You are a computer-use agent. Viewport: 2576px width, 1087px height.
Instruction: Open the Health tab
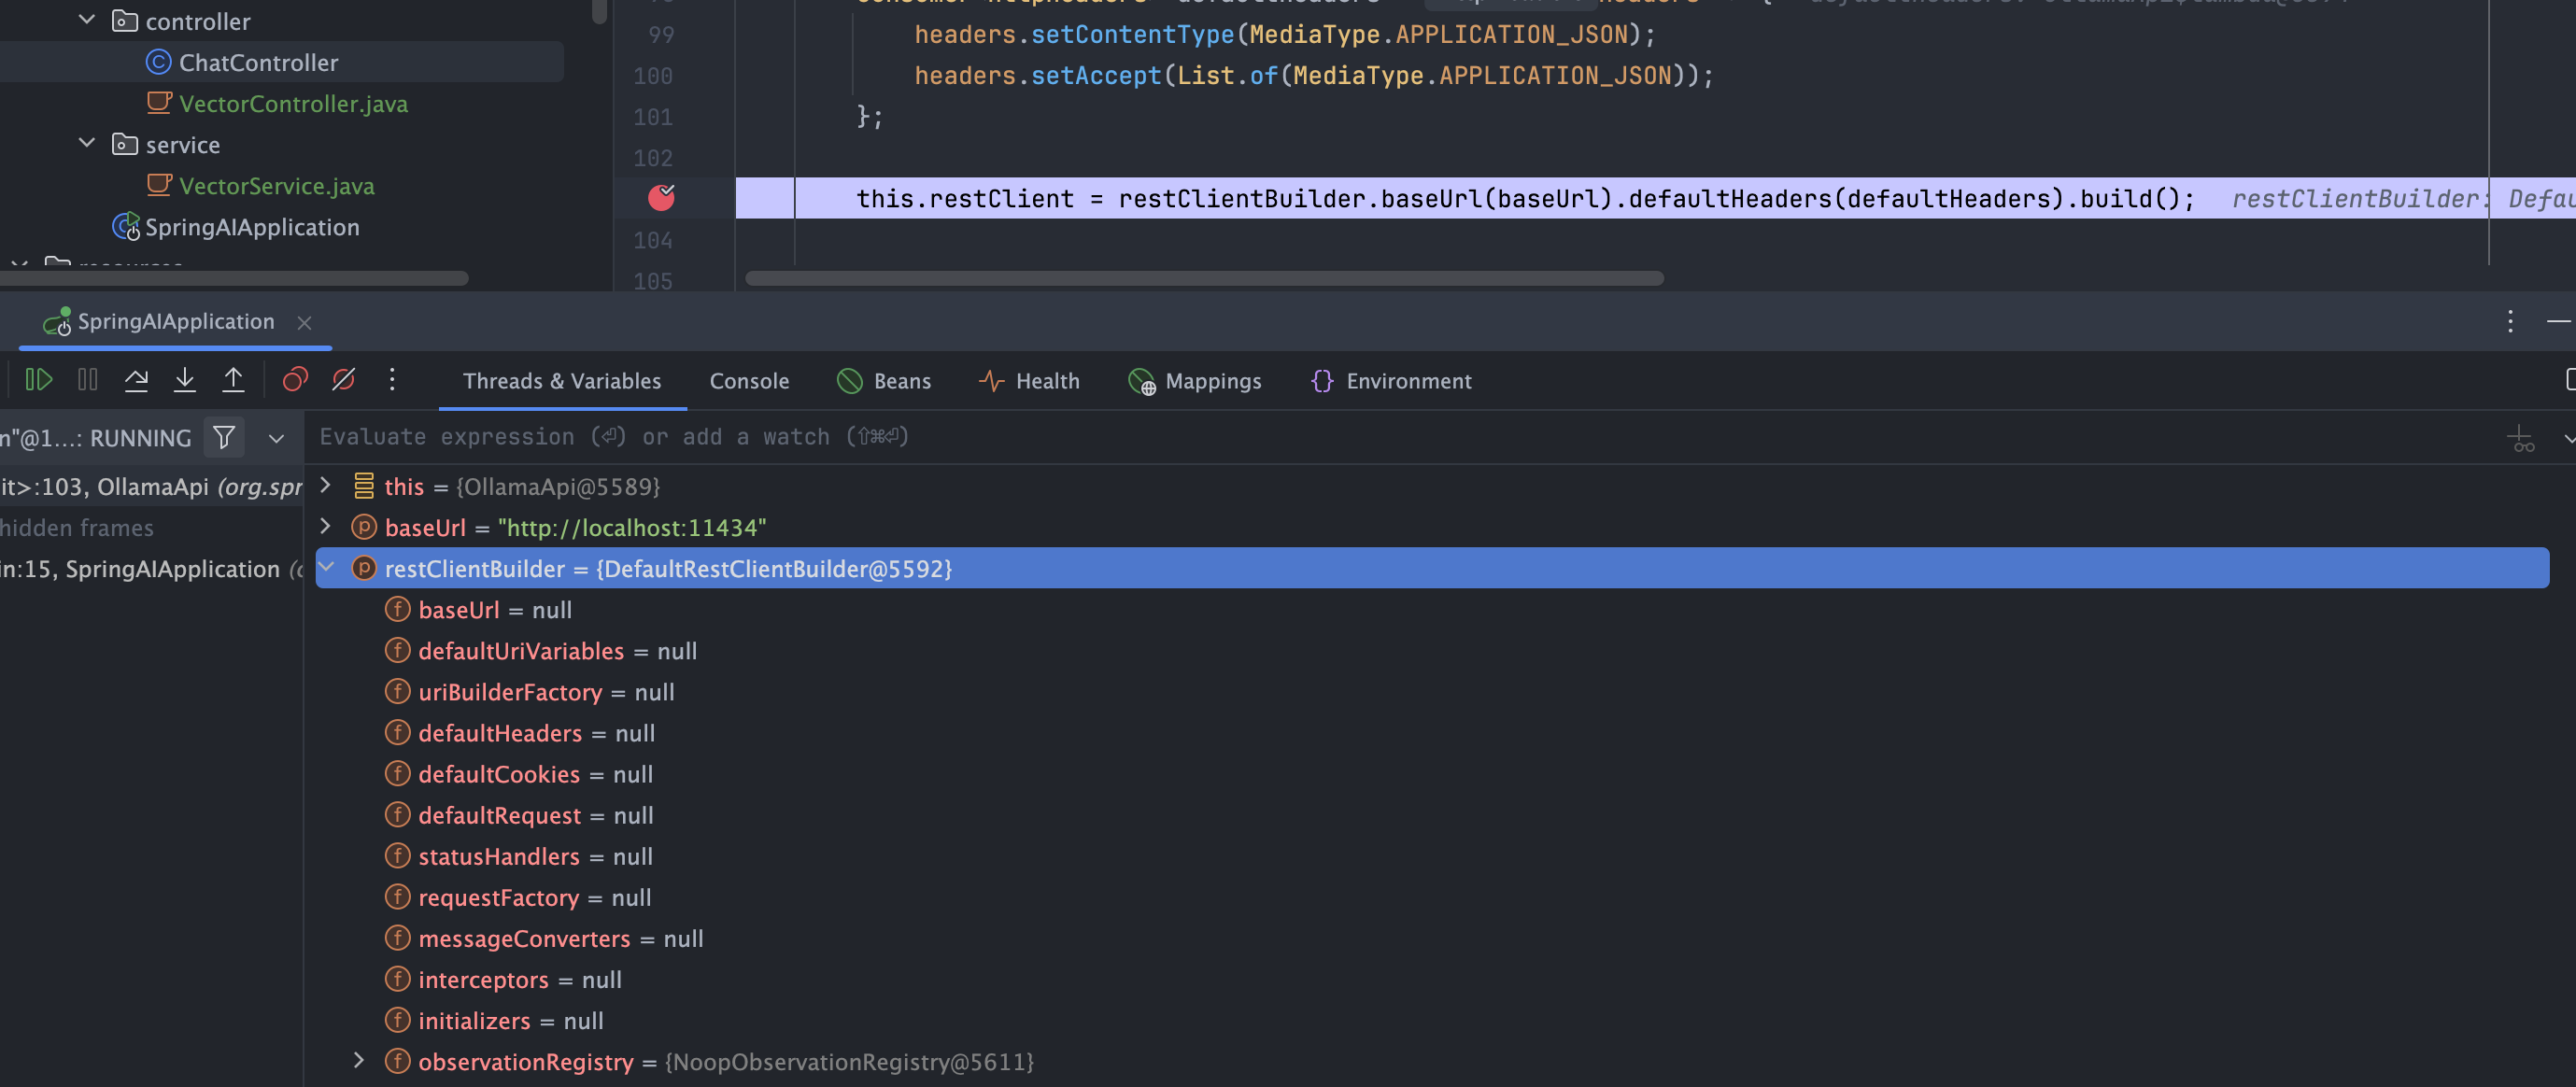point(1029,381)
